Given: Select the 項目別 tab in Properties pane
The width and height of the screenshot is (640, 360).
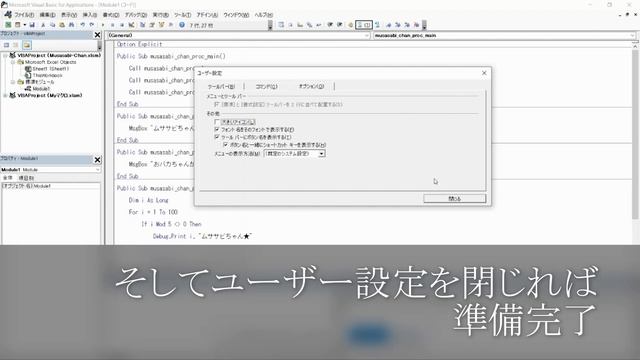Looking at the screenshot, I should pyautogui.click(x=26, y=178).
